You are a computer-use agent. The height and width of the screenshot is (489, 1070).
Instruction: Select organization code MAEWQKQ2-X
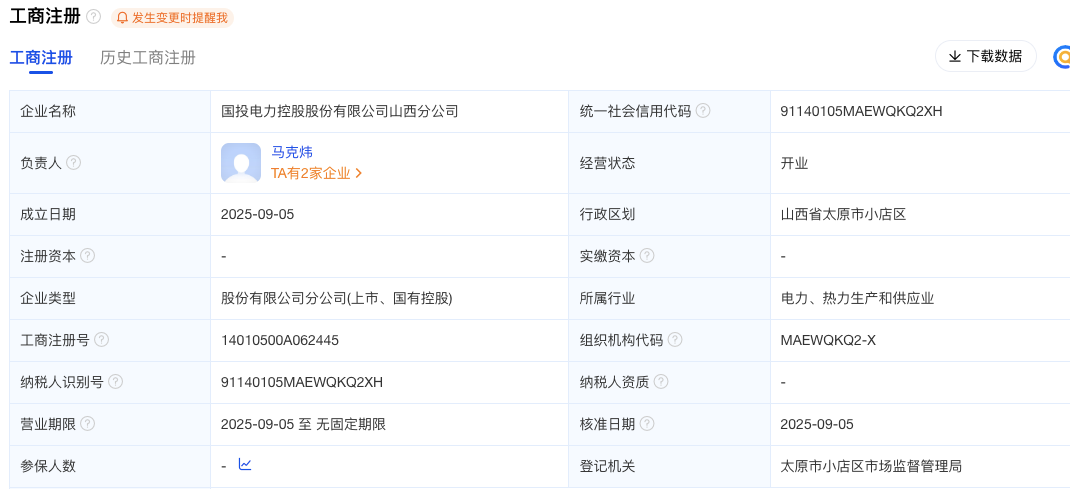828,340
